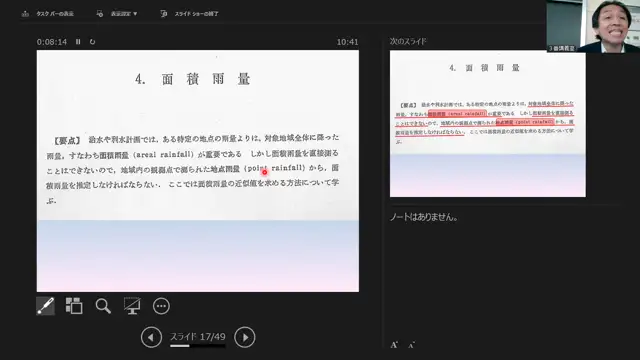Click the show taskbar button
This screenshot has width=640, height=360.
coord(48,13)
